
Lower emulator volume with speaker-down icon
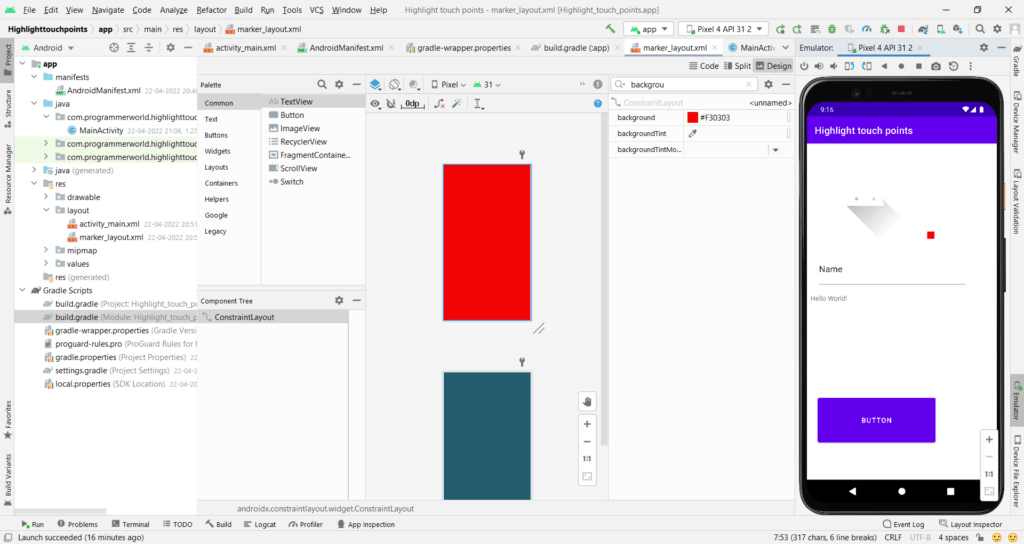833,66
